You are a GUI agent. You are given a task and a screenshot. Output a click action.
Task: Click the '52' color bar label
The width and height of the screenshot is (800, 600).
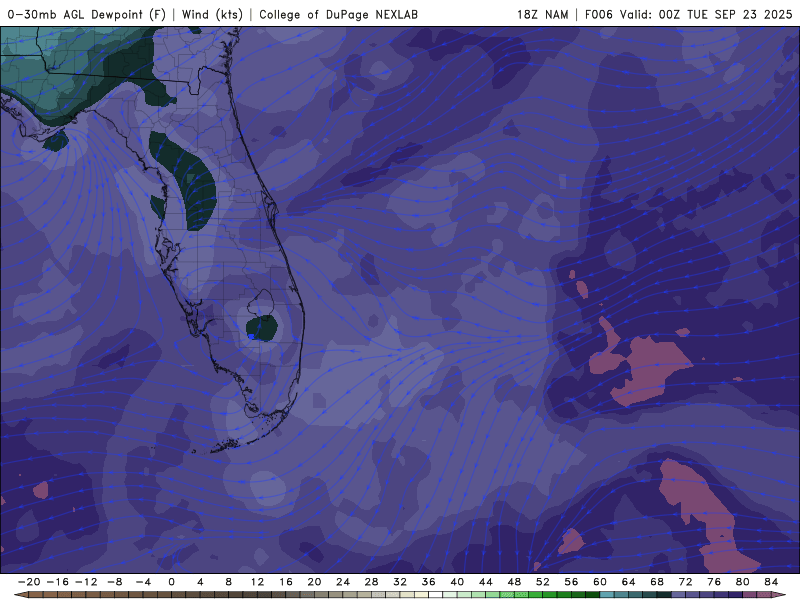tap(543, 582)
